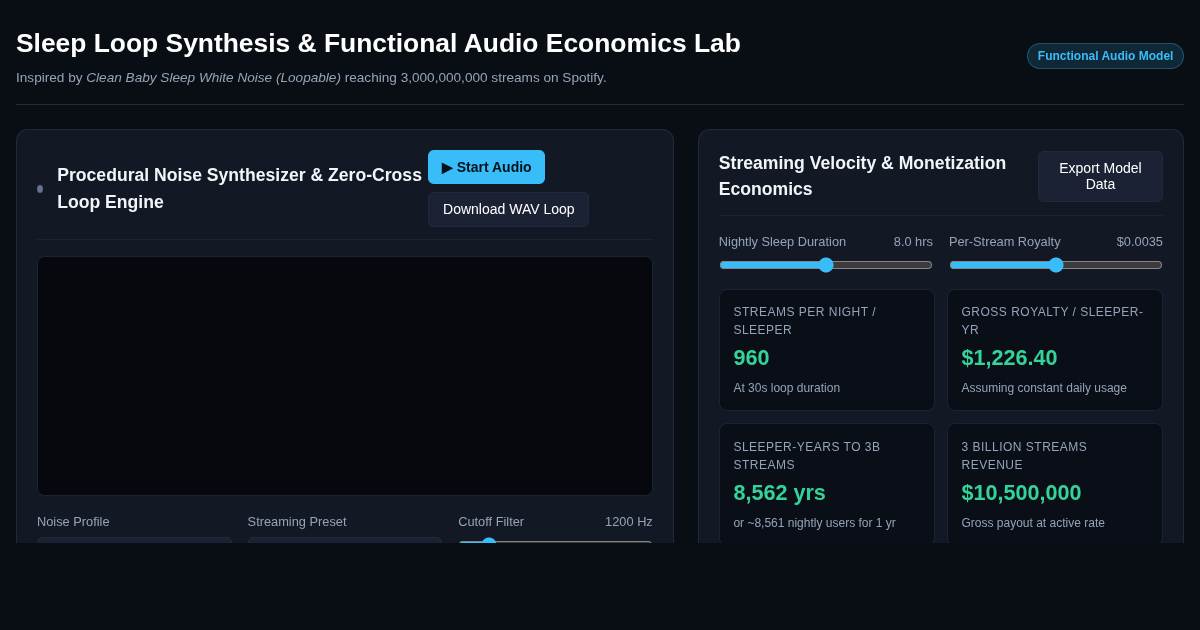Click the Procedural Noise Synthesizer heading
The height and width of the screenshot is (630, 1200).
(x=240, y=189)
